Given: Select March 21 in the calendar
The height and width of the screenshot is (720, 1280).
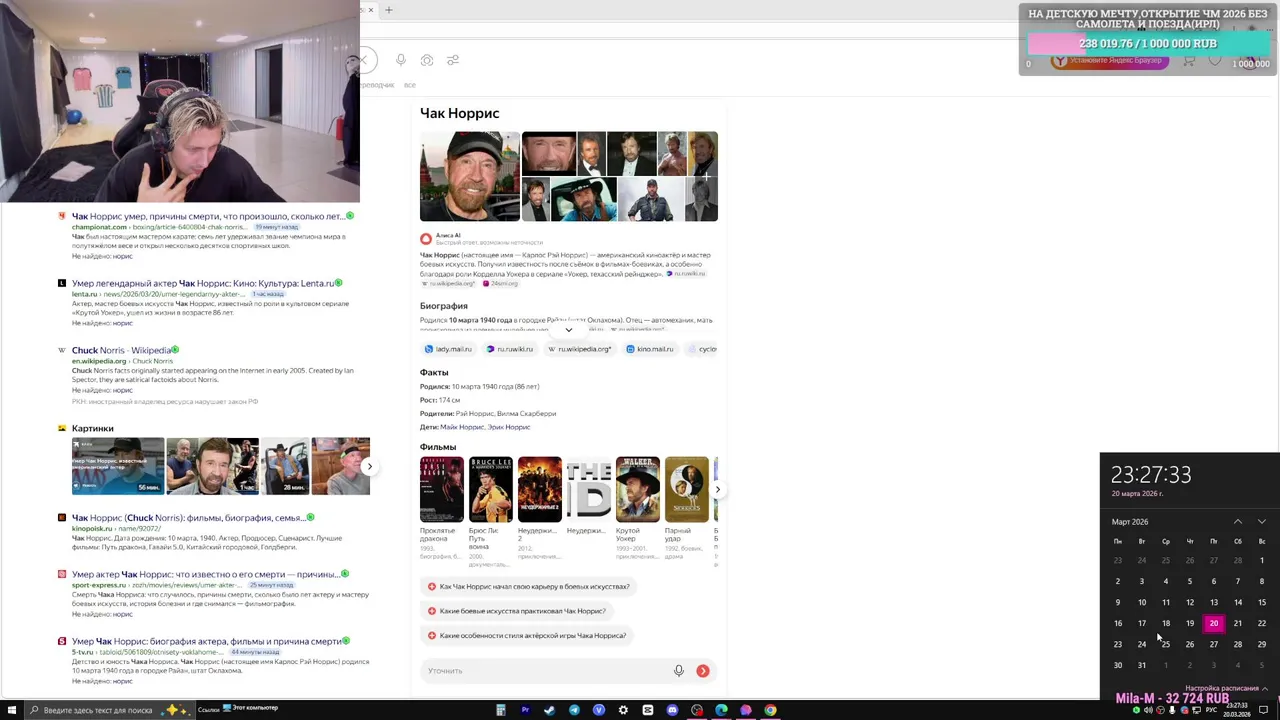Looking at the screenshot, I should pyautogui.click(x=1237, y=623).
